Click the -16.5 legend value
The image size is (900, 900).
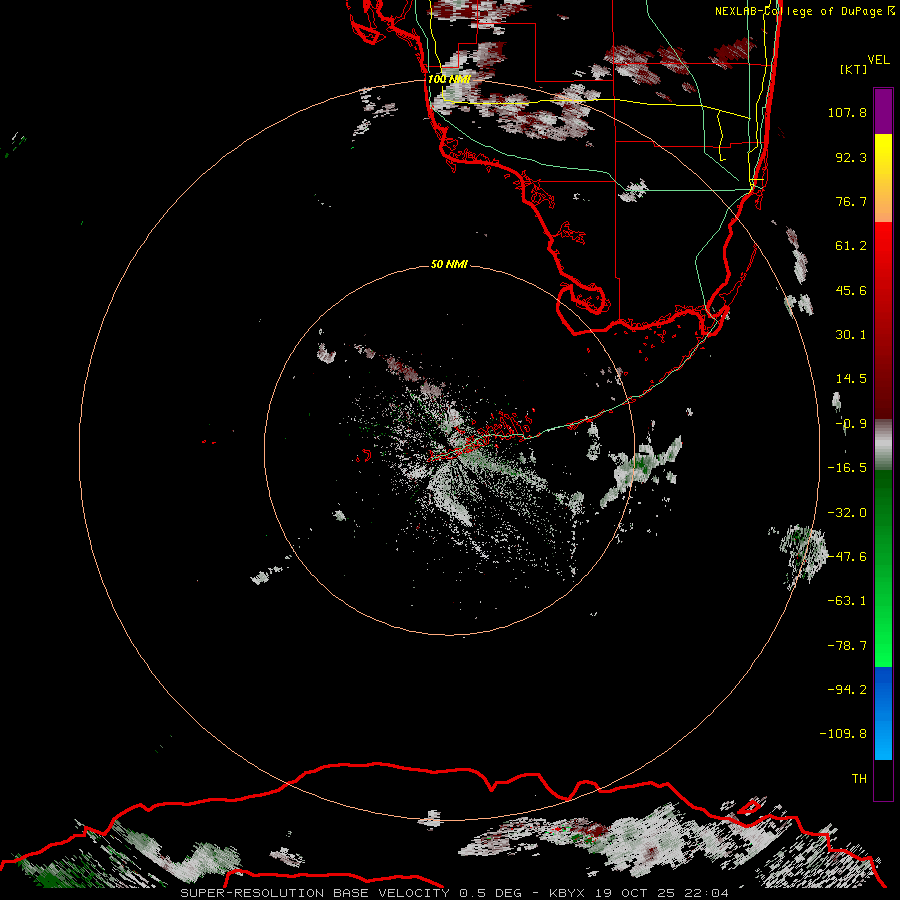click(847, 468)
